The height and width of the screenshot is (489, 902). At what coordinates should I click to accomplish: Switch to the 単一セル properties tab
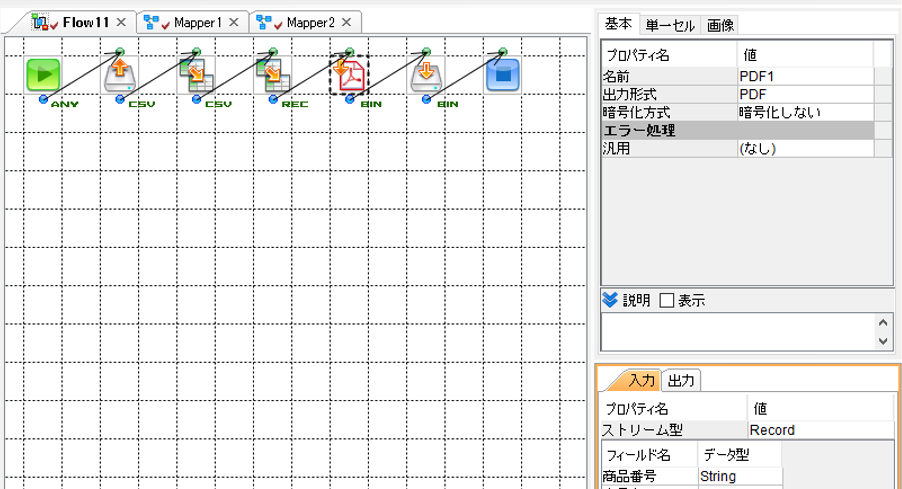point(670,25)
